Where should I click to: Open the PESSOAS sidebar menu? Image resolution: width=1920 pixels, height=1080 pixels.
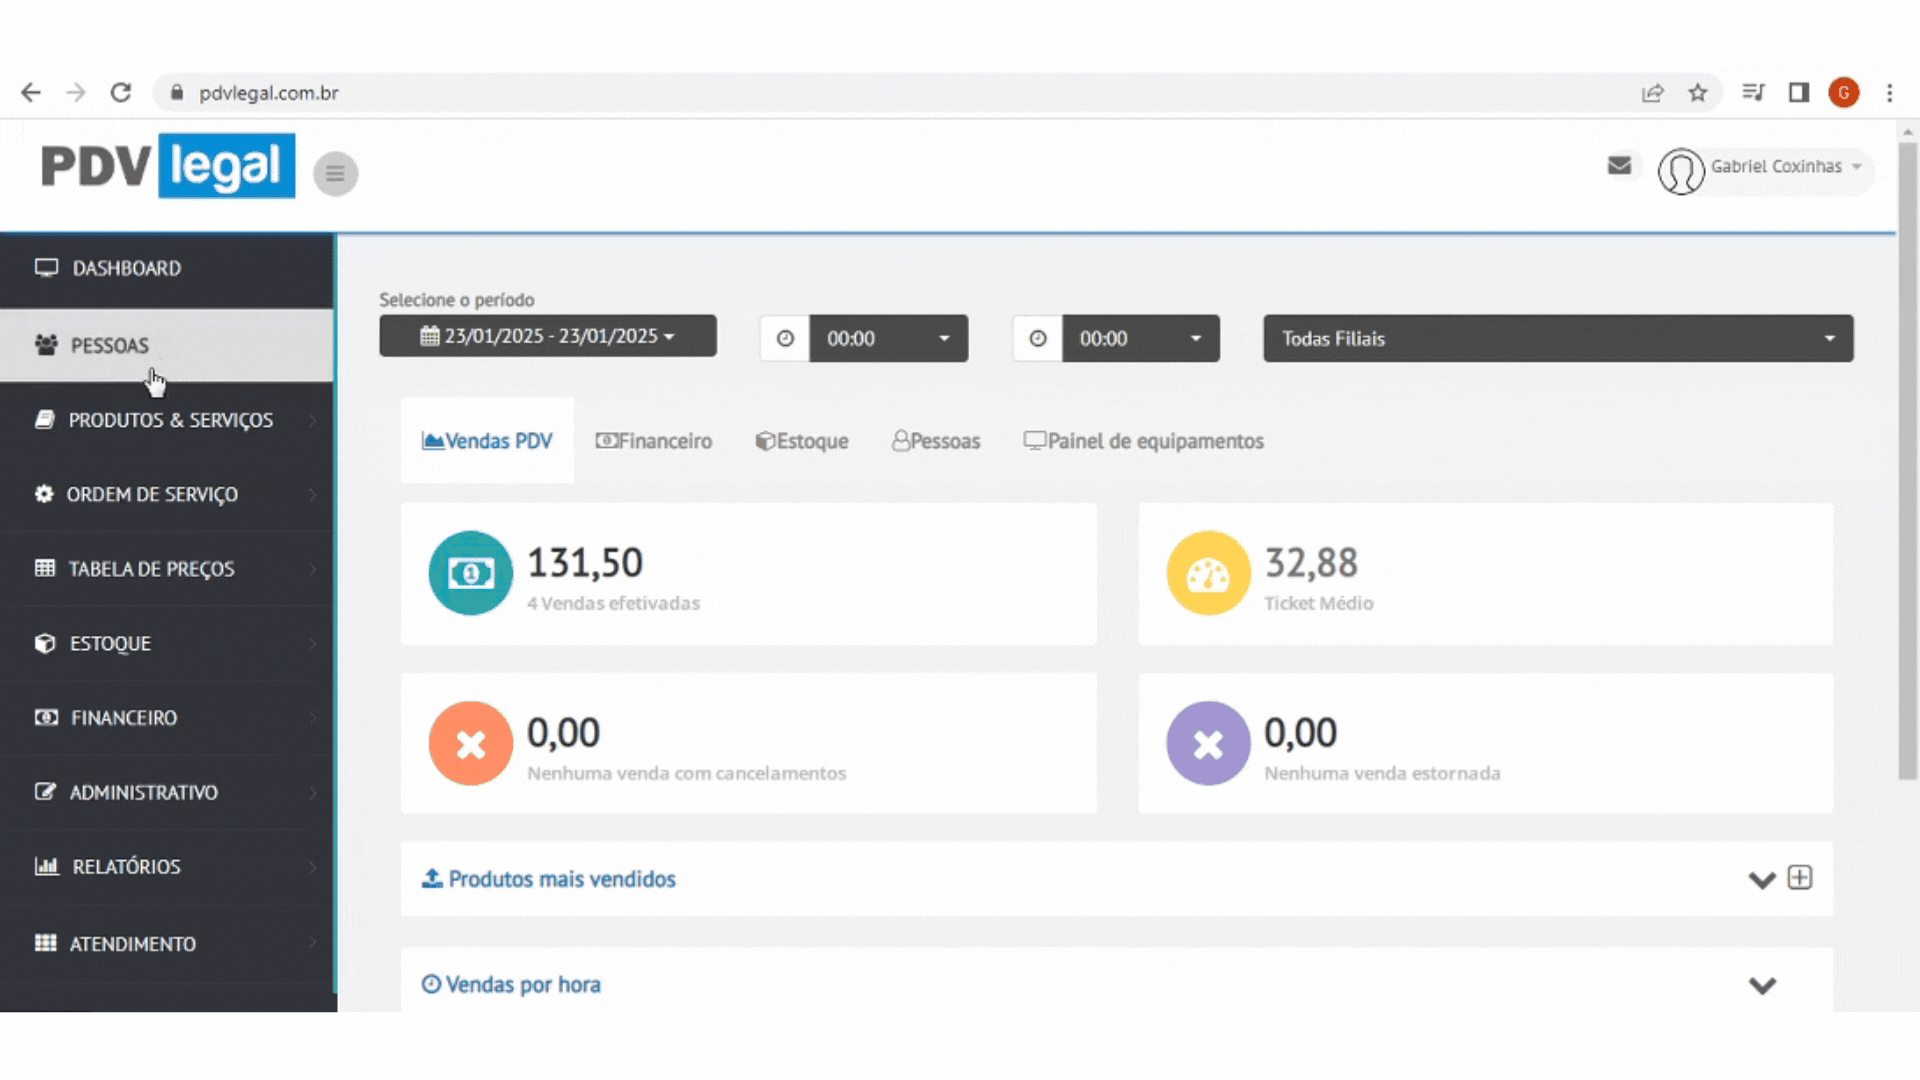click(x=110, y=346)
